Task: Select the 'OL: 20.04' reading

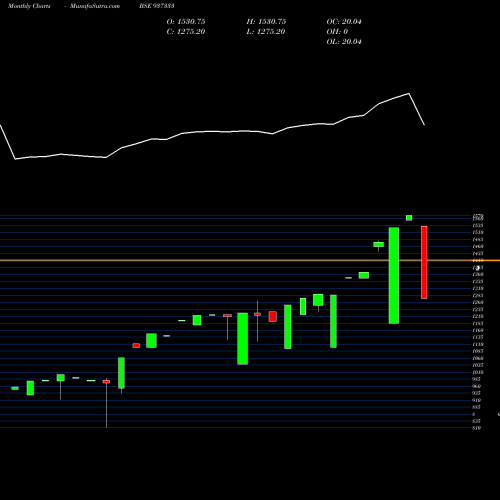Action: point(344,42)
